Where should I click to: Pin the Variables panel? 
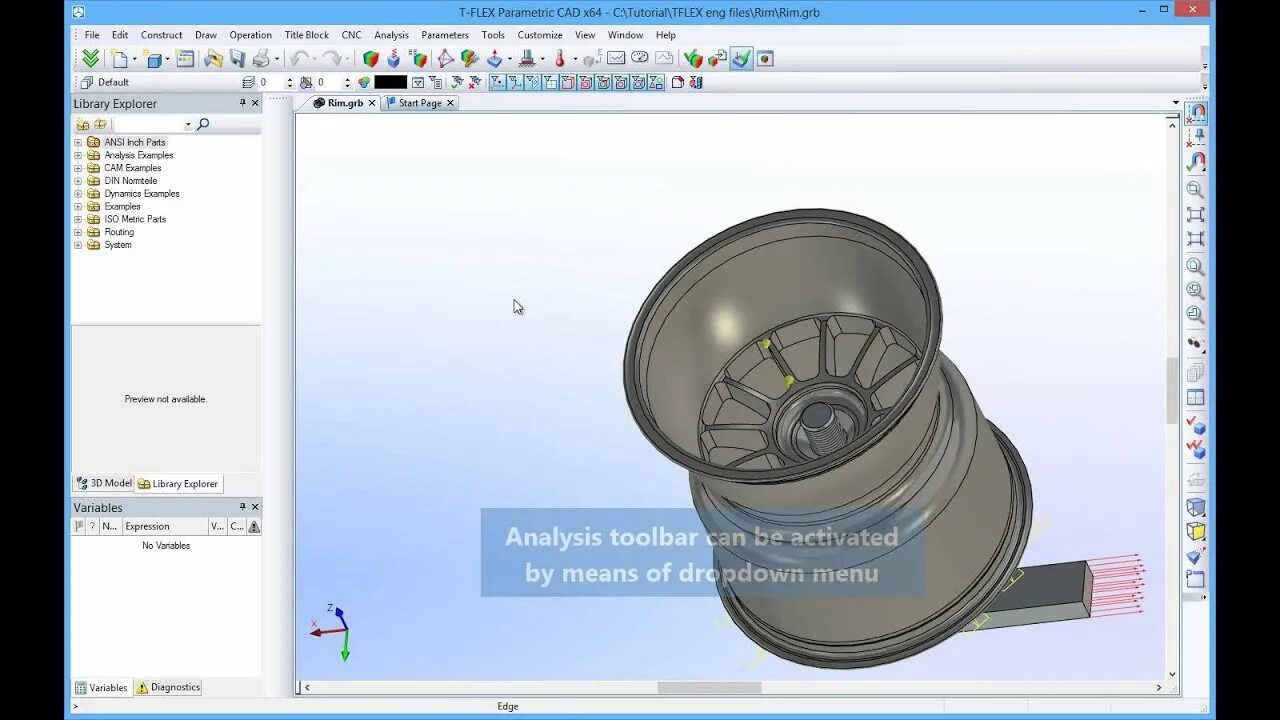[x=242, y=507]
